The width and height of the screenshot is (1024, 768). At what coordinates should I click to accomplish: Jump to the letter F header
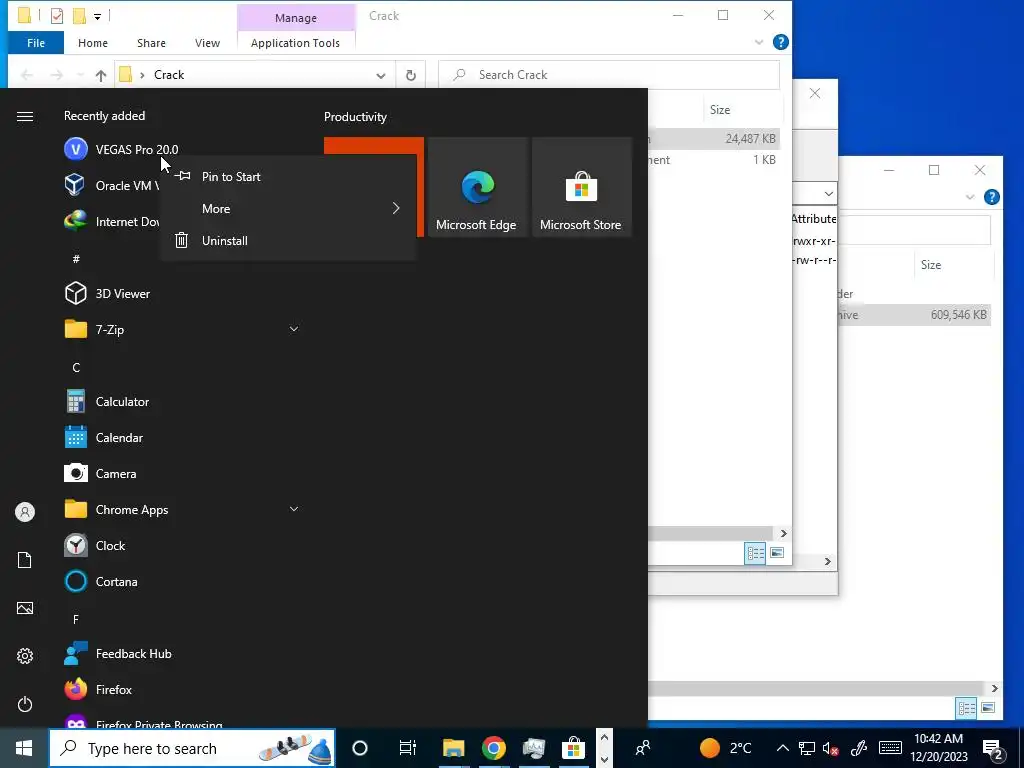[x=76, y=619]
